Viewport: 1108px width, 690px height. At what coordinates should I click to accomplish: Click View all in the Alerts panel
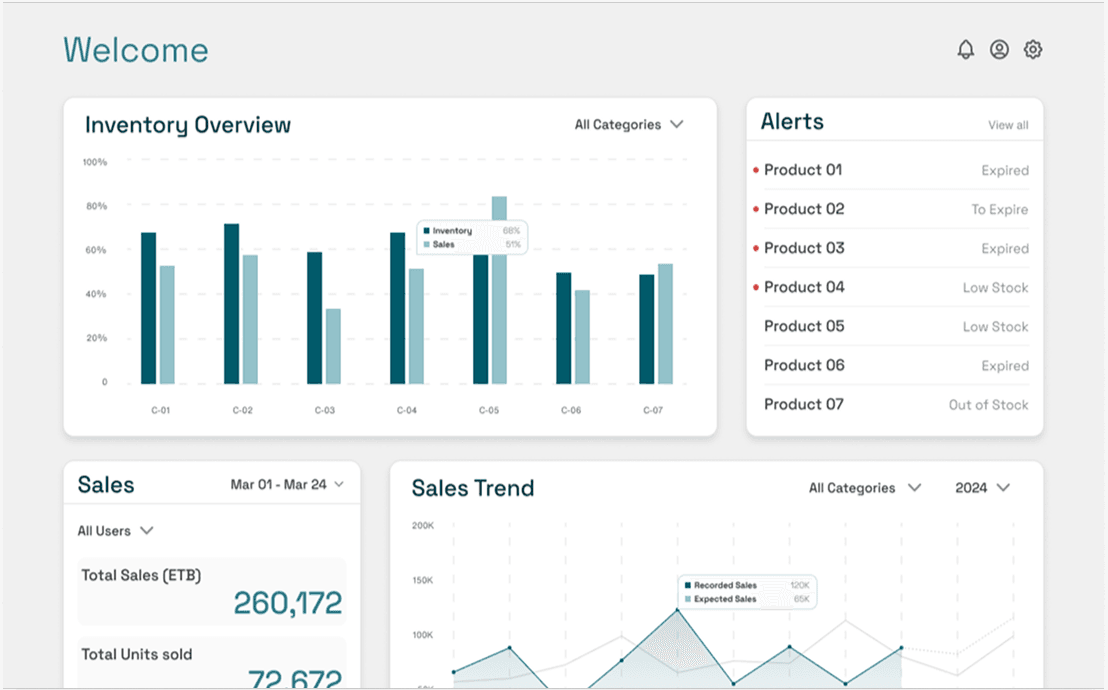coord(1006,124)
